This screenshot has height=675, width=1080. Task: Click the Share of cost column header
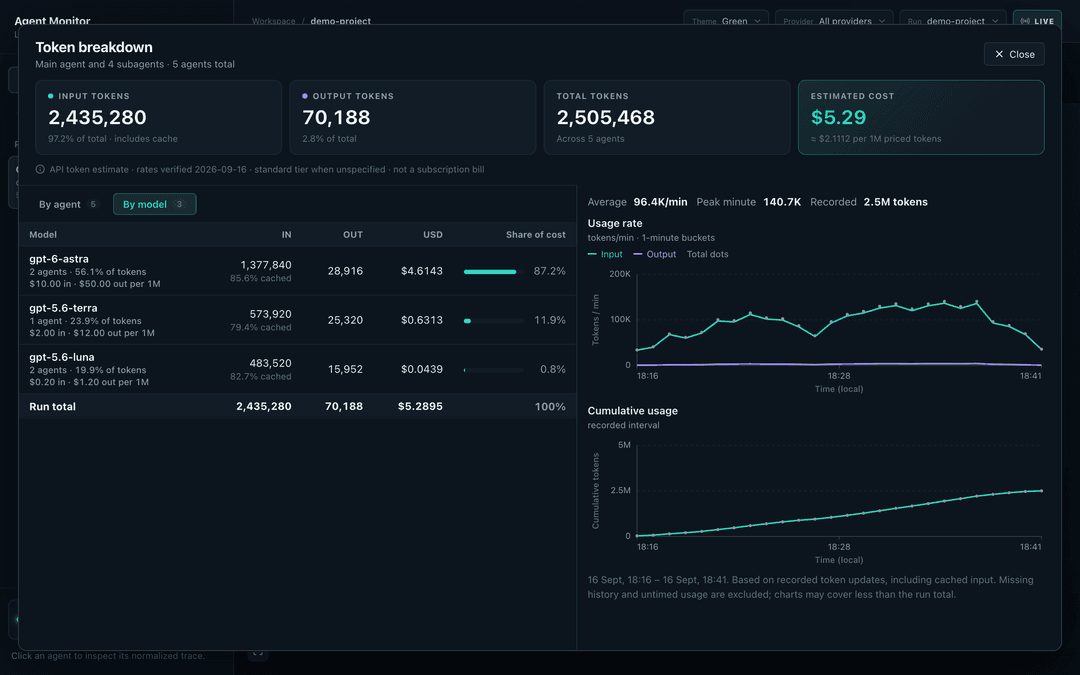point(536,235)
